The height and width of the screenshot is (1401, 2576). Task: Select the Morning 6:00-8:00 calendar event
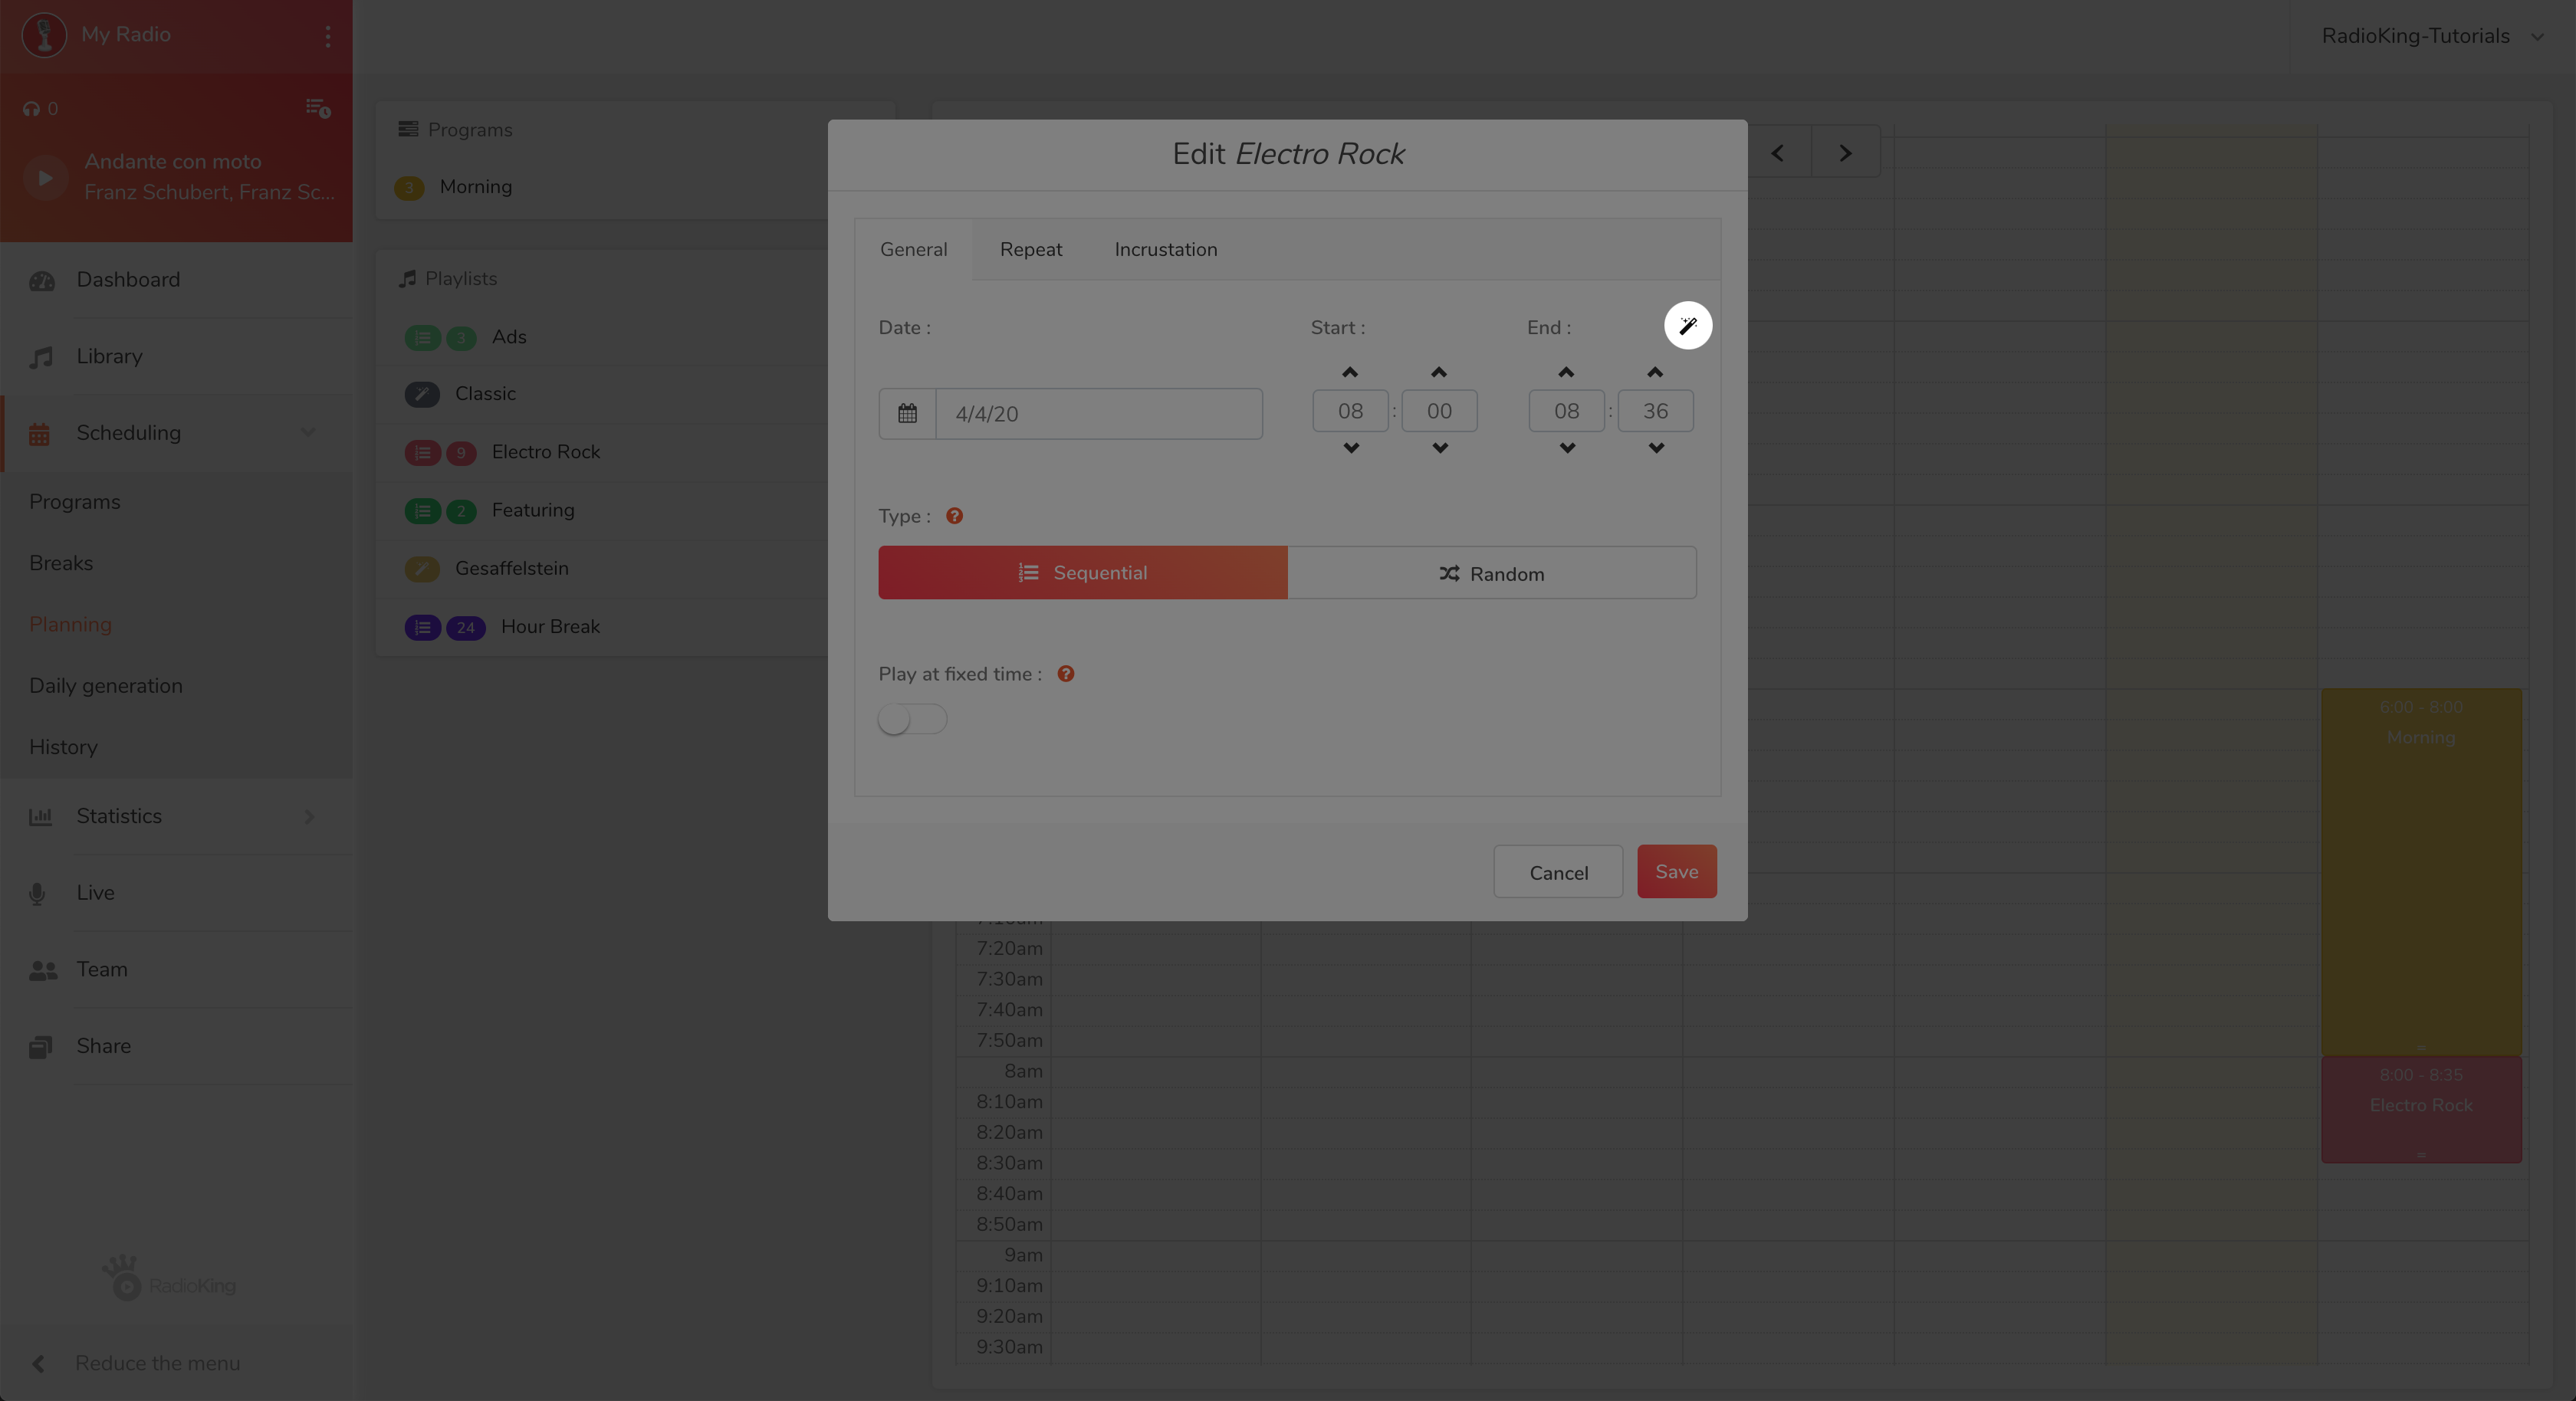2421,871
